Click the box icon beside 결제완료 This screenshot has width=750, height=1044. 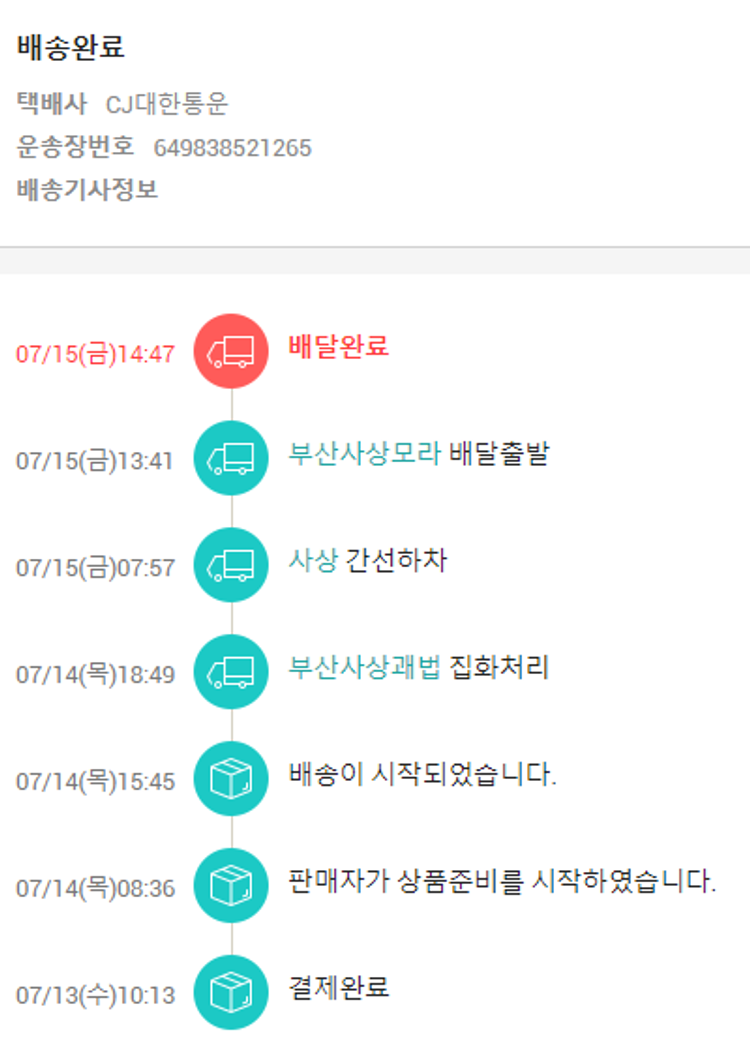coord(231,993)
